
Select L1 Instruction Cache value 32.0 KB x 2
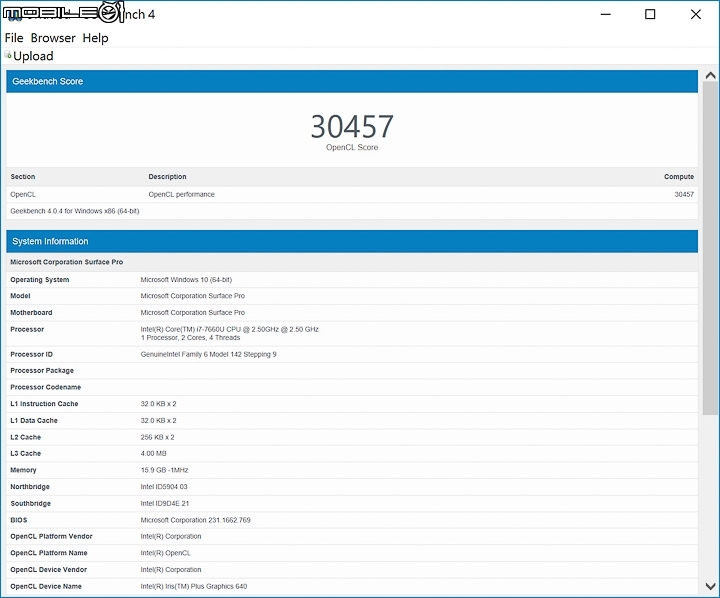pyautogui.click(x=158, y=404)
